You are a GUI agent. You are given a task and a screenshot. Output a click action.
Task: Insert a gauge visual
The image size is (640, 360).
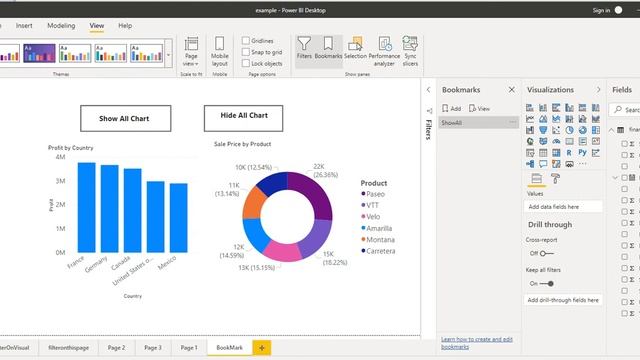coord(556,141)
